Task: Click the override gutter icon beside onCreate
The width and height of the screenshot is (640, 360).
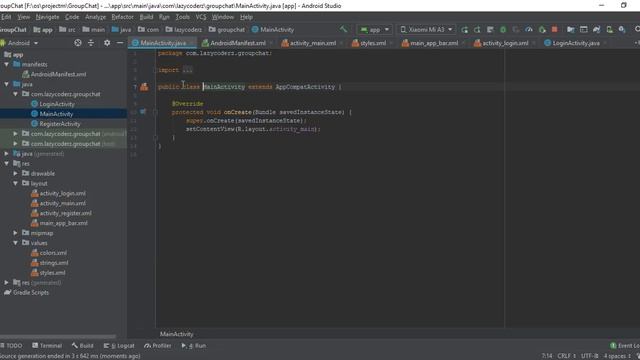Action: pyautogui.click(x=143, y=111)
